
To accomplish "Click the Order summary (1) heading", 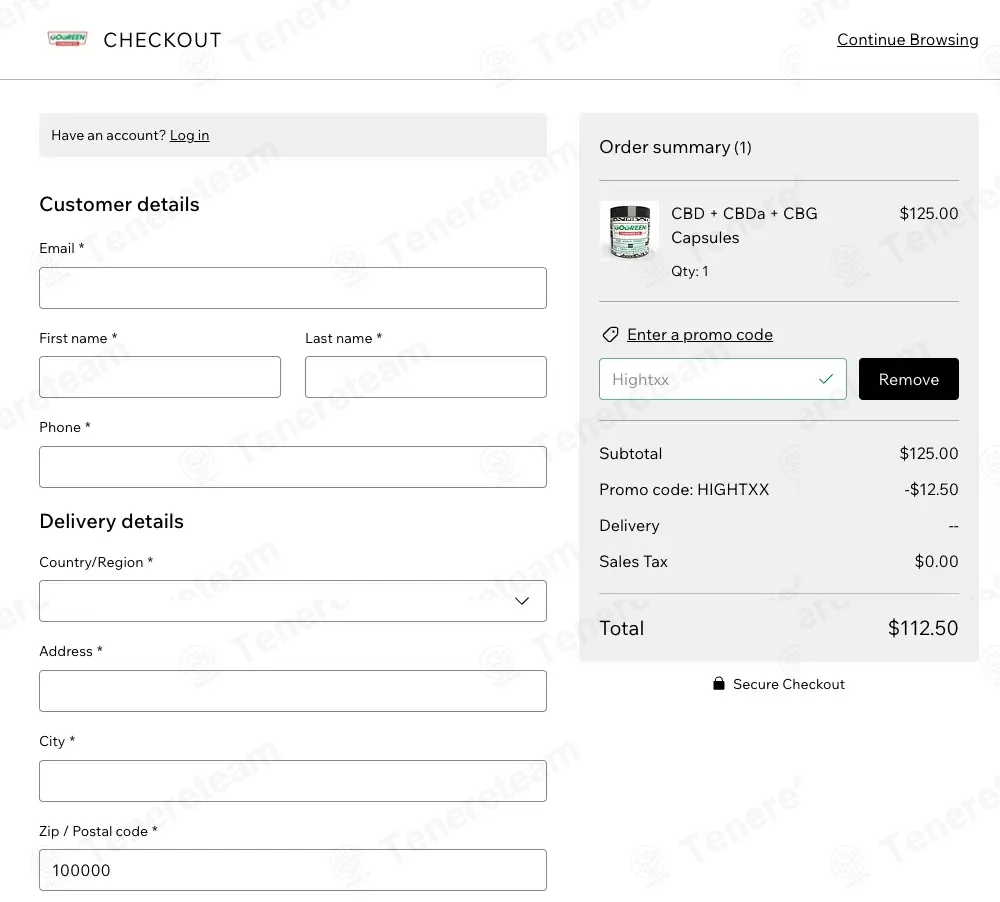I will [x=675, y=147].
